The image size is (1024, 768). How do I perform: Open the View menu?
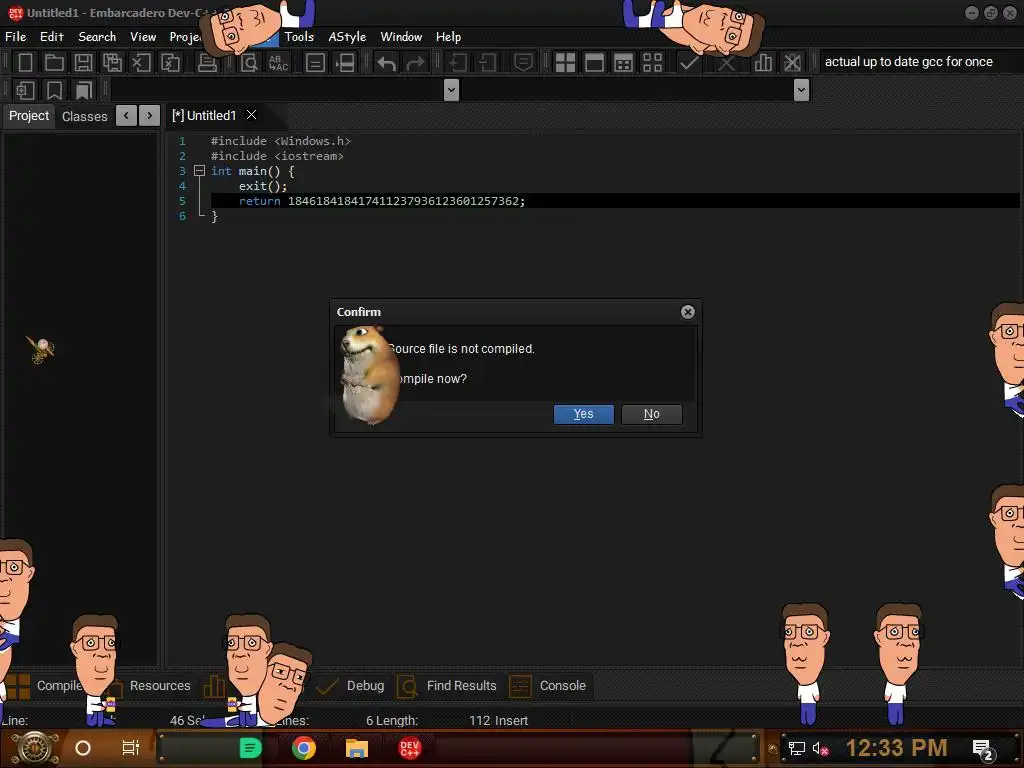(x=143, y=37)
